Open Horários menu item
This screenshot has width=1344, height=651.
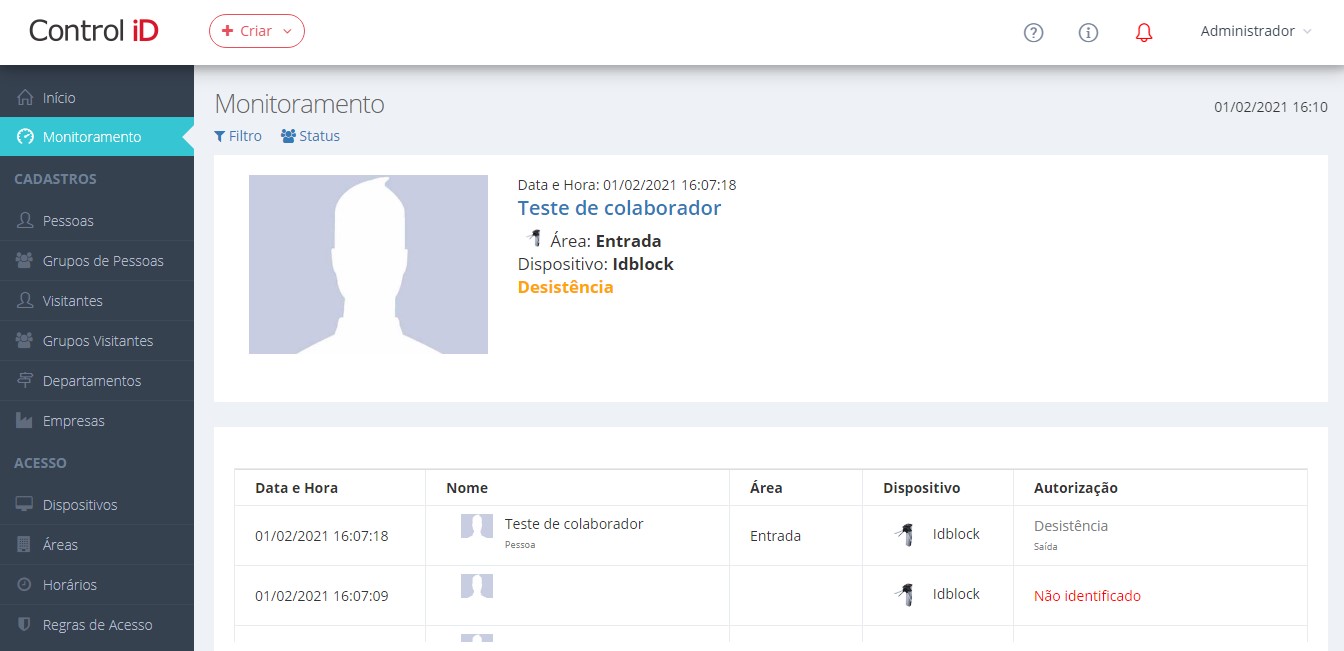tap(97, 585)
